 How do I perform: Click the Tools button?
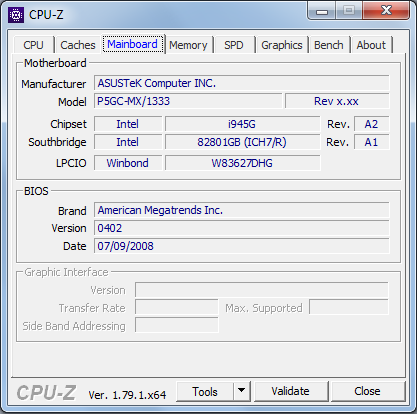coord(205,391)
